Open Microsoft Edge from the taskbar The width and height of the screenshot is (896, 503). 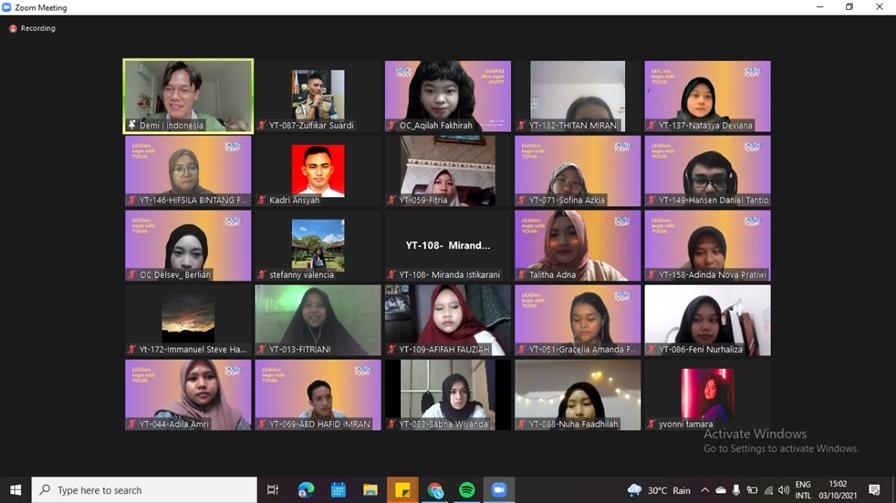[306, 490]
